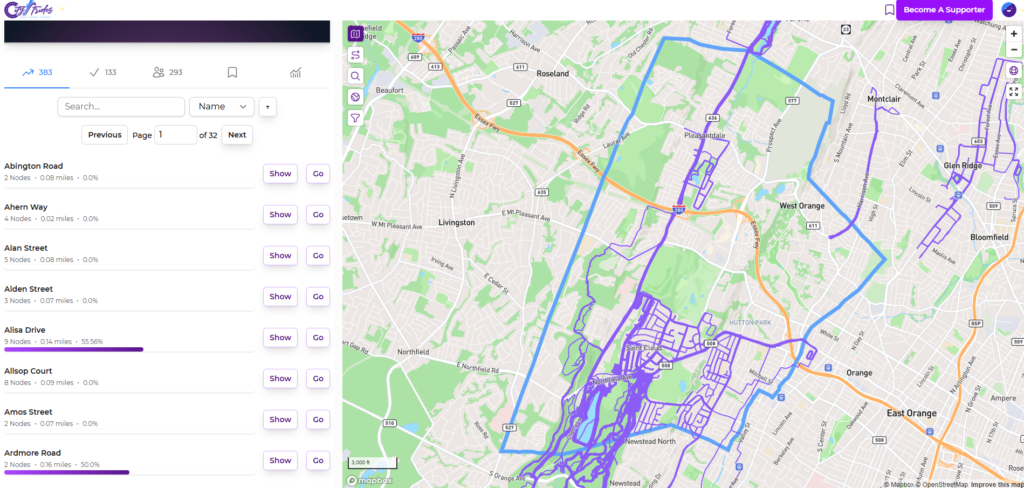The image size is (1024, 488).
Task: Open the 293 people tab
Action: click(x=167, y=72)
